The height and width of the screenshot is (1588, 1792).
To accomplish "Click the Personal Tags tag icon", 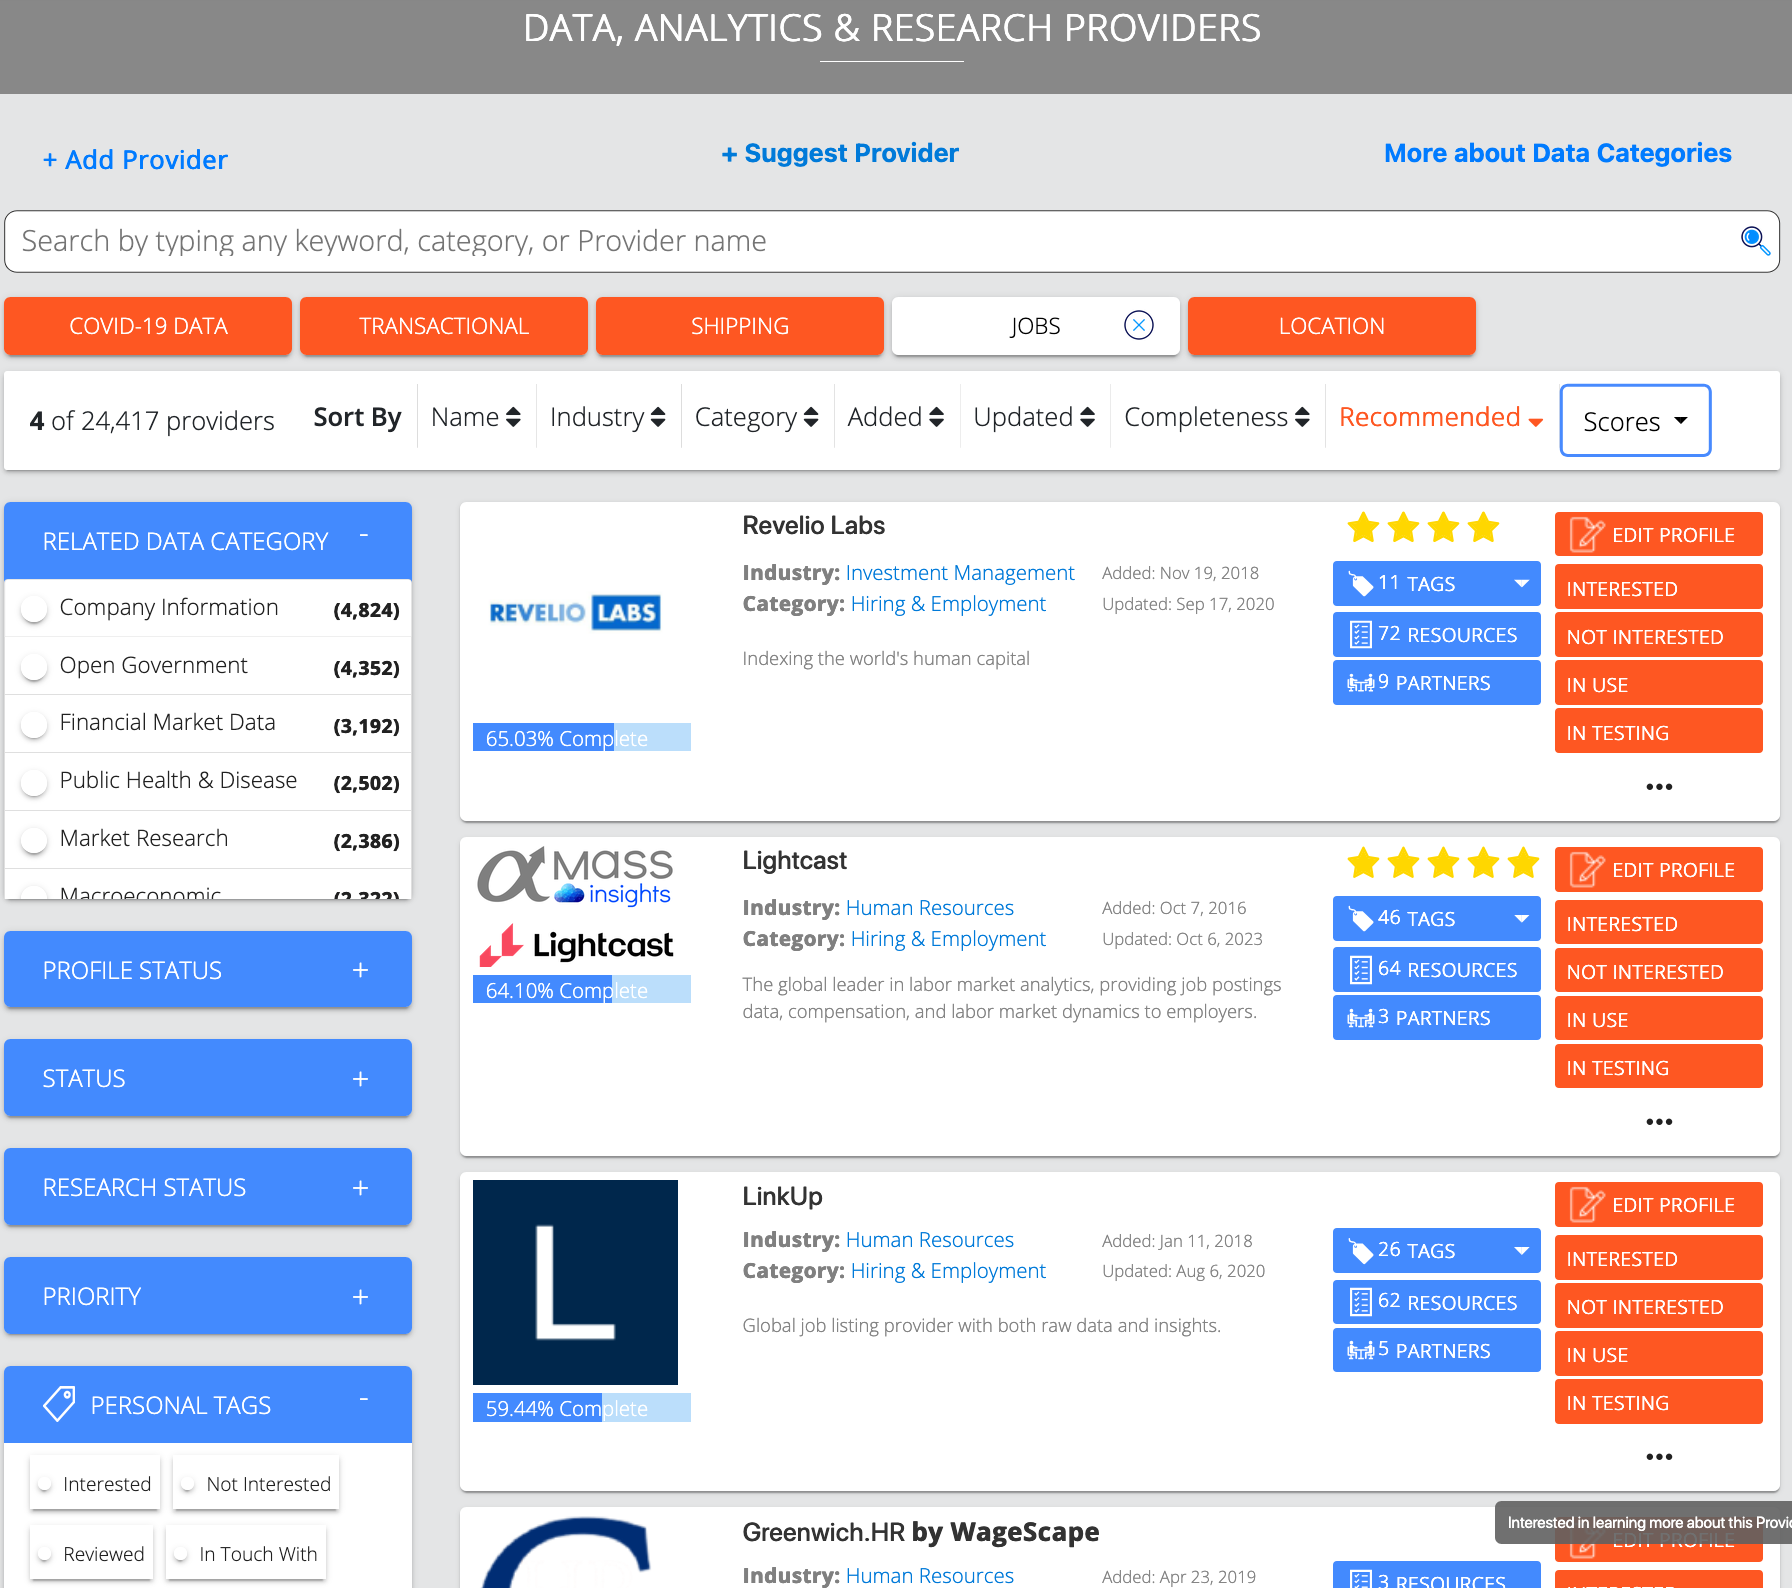I will tap(59, 1404).
